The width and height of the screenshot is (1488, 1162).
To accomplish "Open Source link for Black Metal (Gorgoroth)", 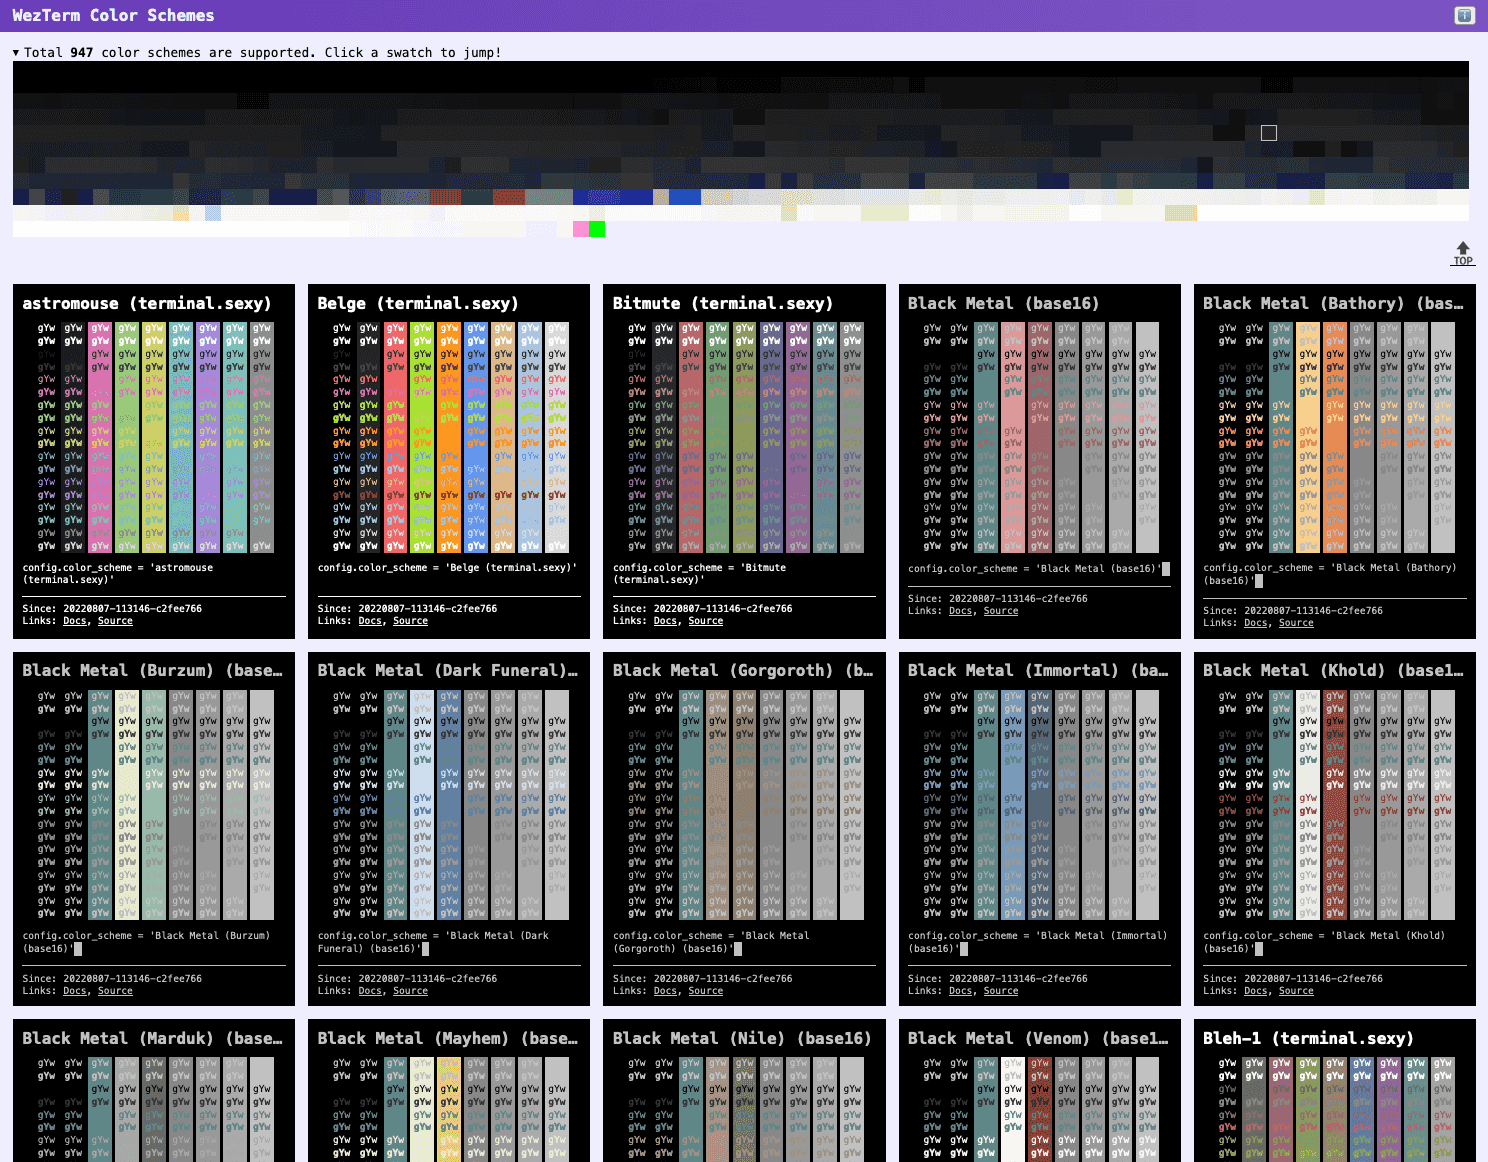I will 705,991.
